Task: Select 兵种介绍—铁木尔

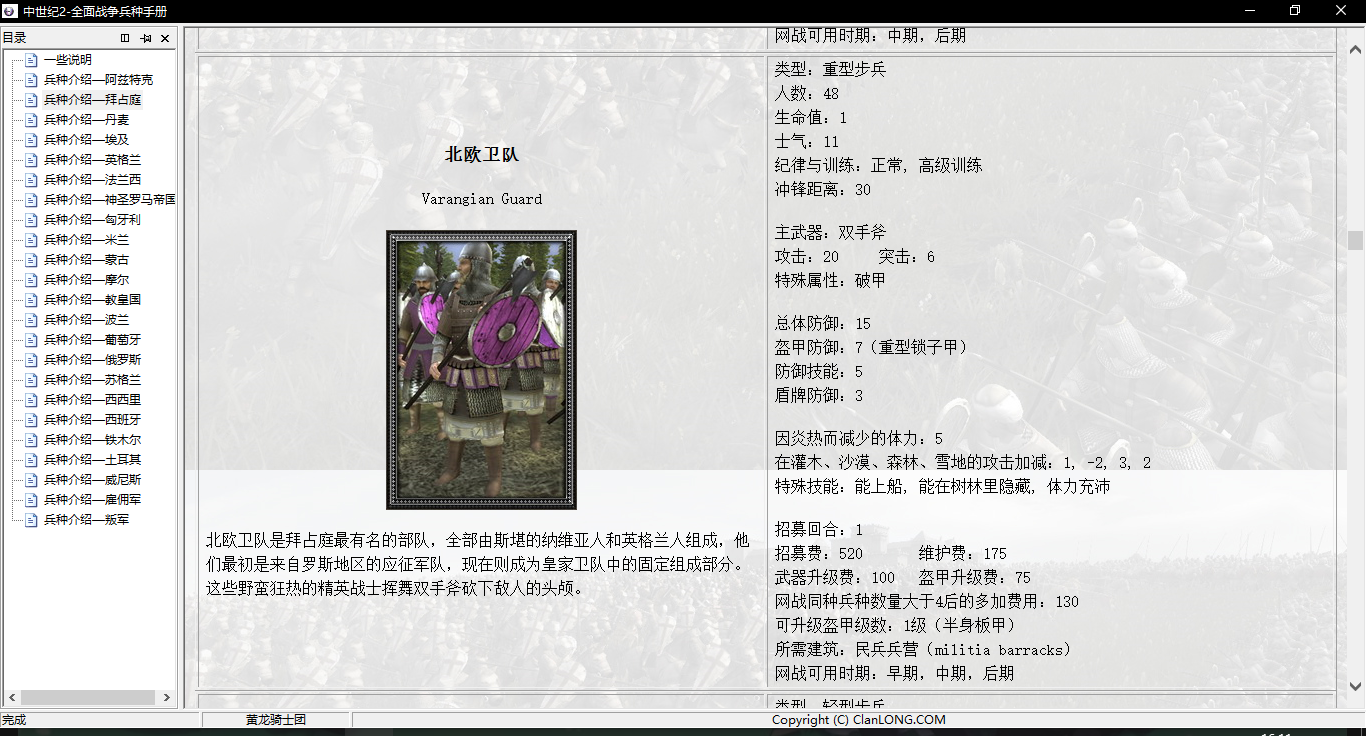Action: (x=93, y=440)
